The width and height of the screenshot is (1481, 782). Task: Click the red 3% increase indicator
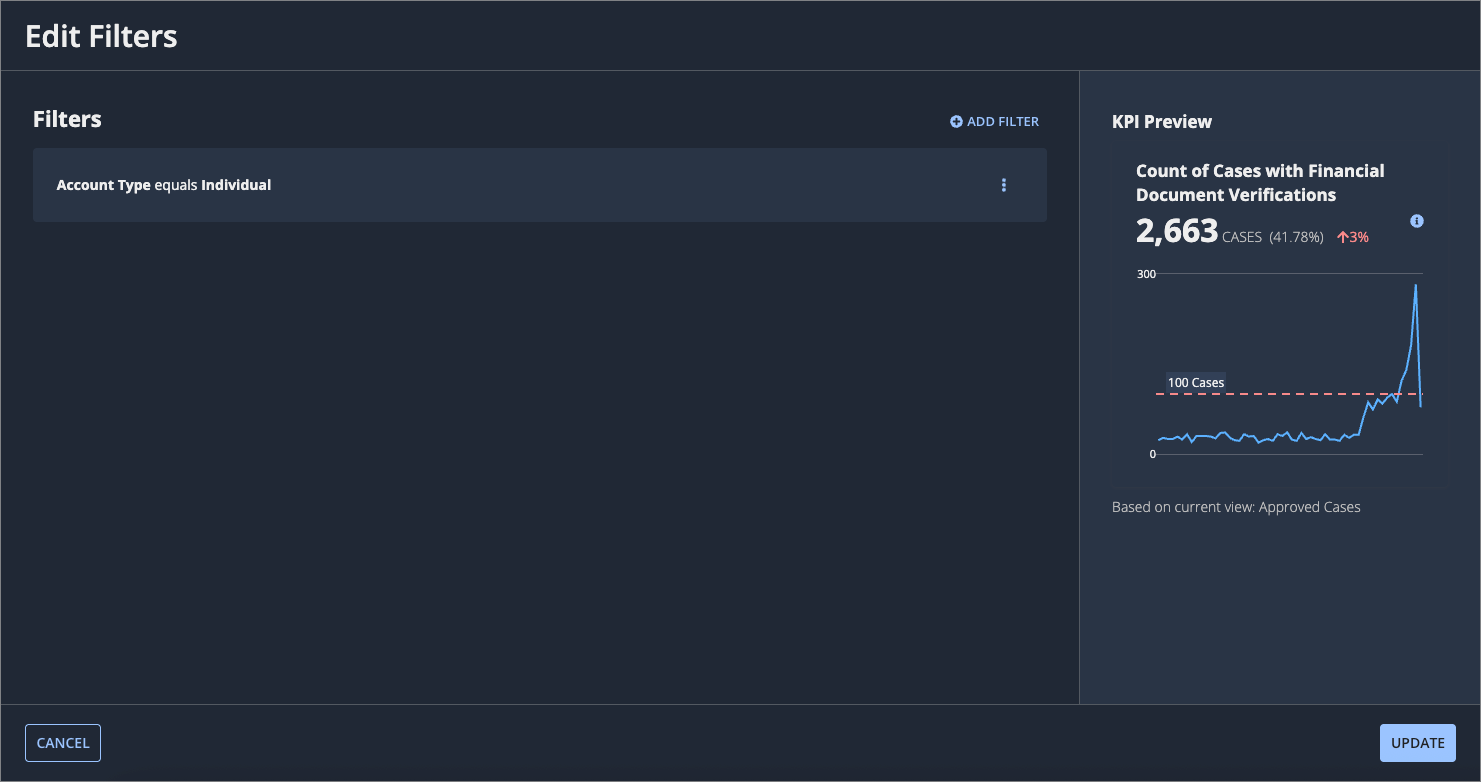pyautogui.click(x=1353, y=237)
